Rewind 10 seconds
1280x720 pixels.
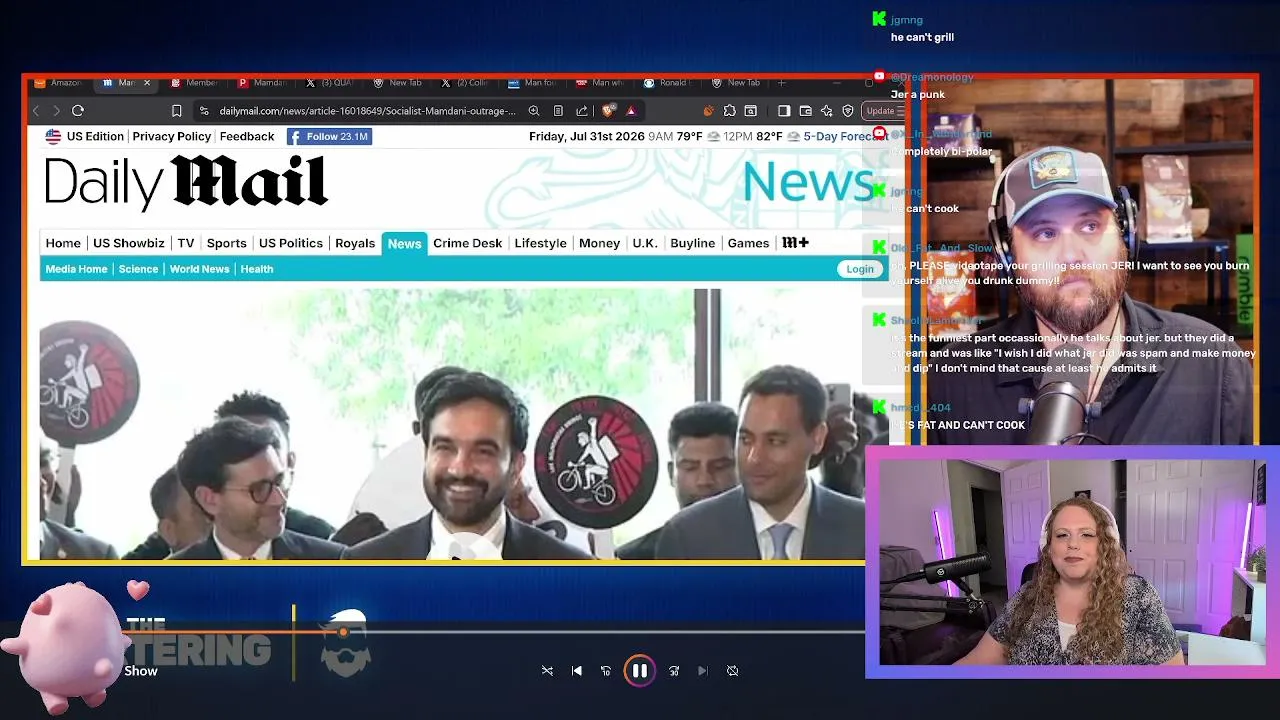[x=606, y=671]
